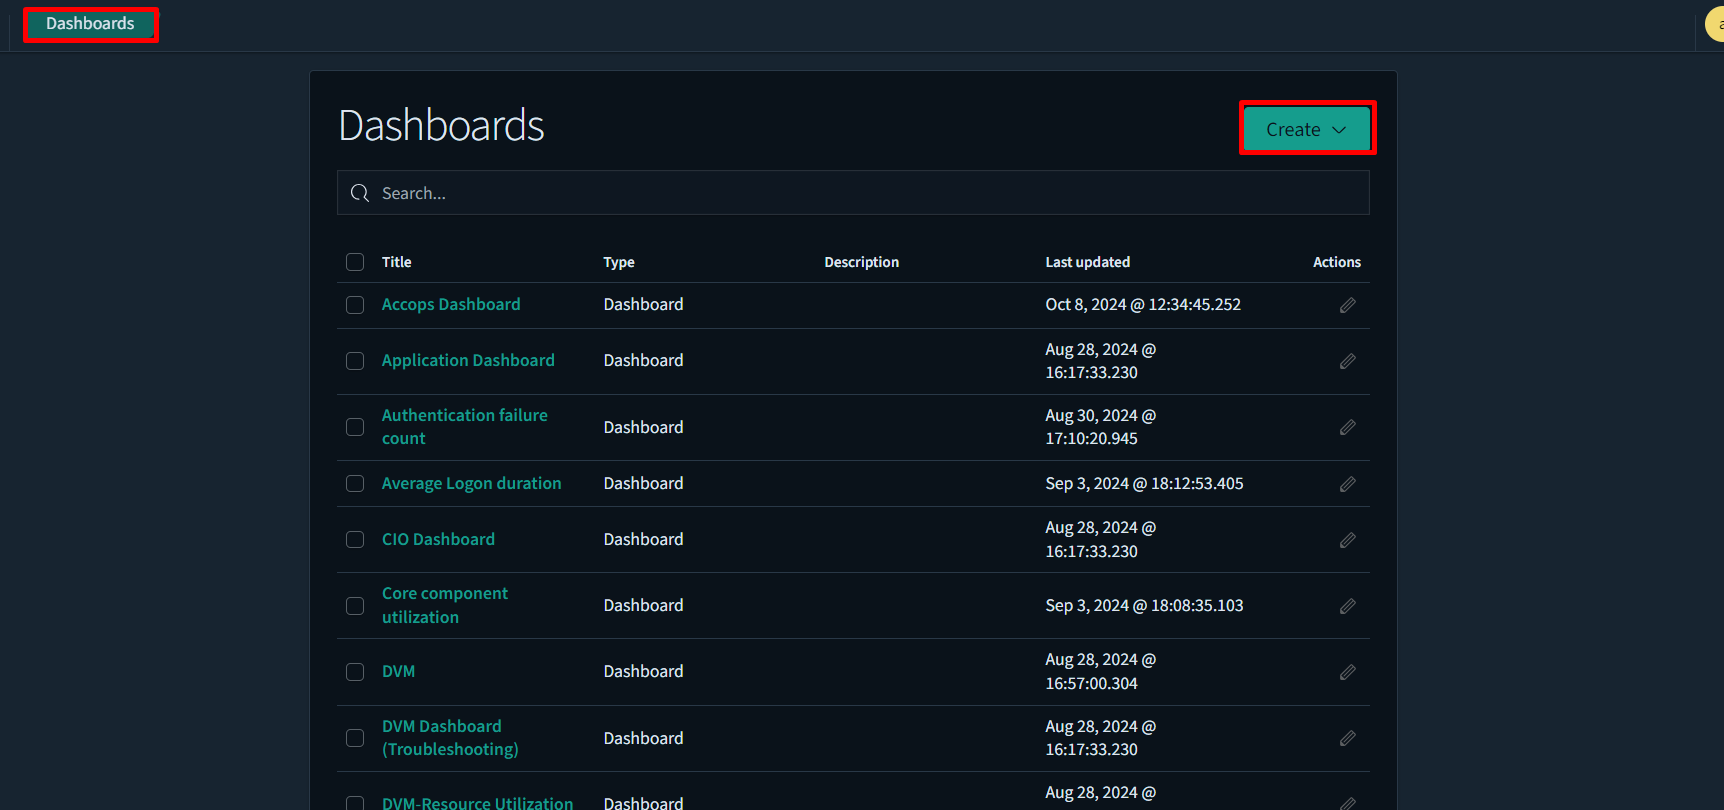This screenshot has height=810, width=1724.
Task: Open Average Logon duration dashboard link
Action: [471, 484]
